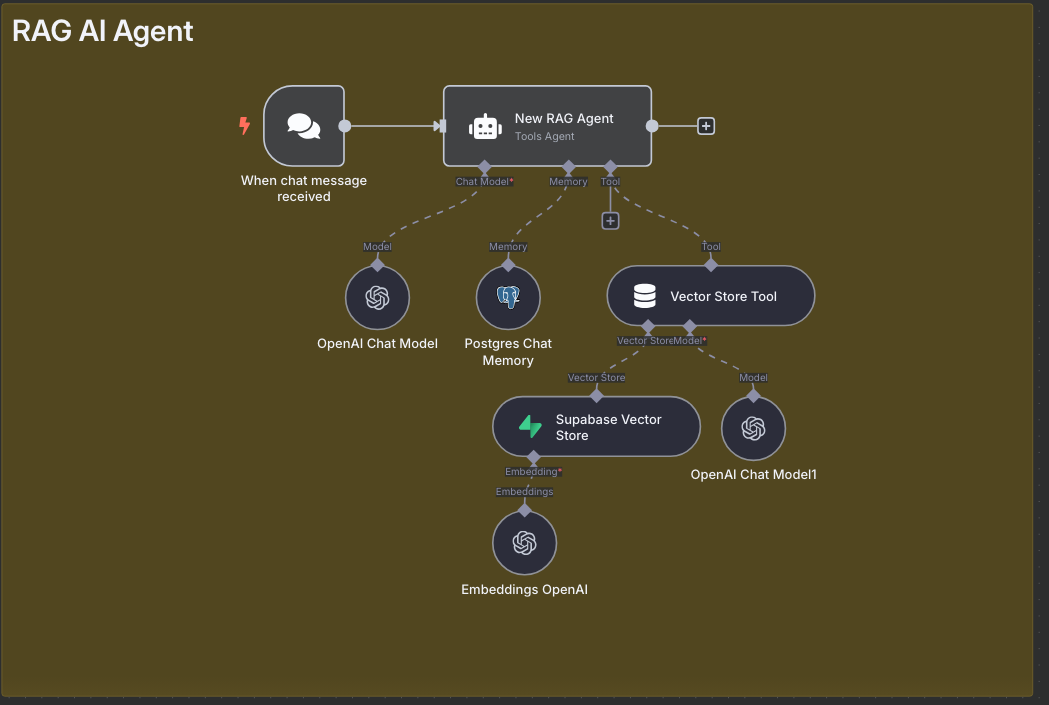Click the top diamond of Supabase Vector Store
The height and width of the screenshot is (705, 1049).
[x=596, y=396]
